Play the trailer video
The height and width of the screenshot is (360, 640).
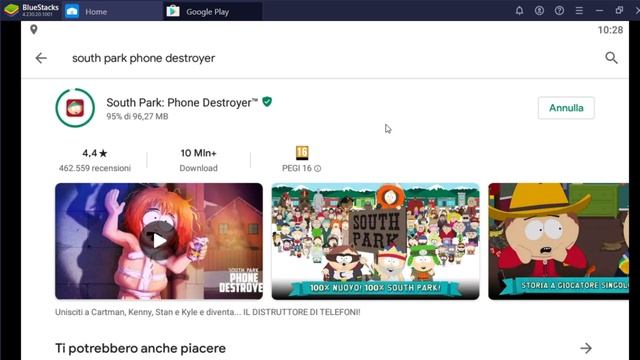[159, 241]
